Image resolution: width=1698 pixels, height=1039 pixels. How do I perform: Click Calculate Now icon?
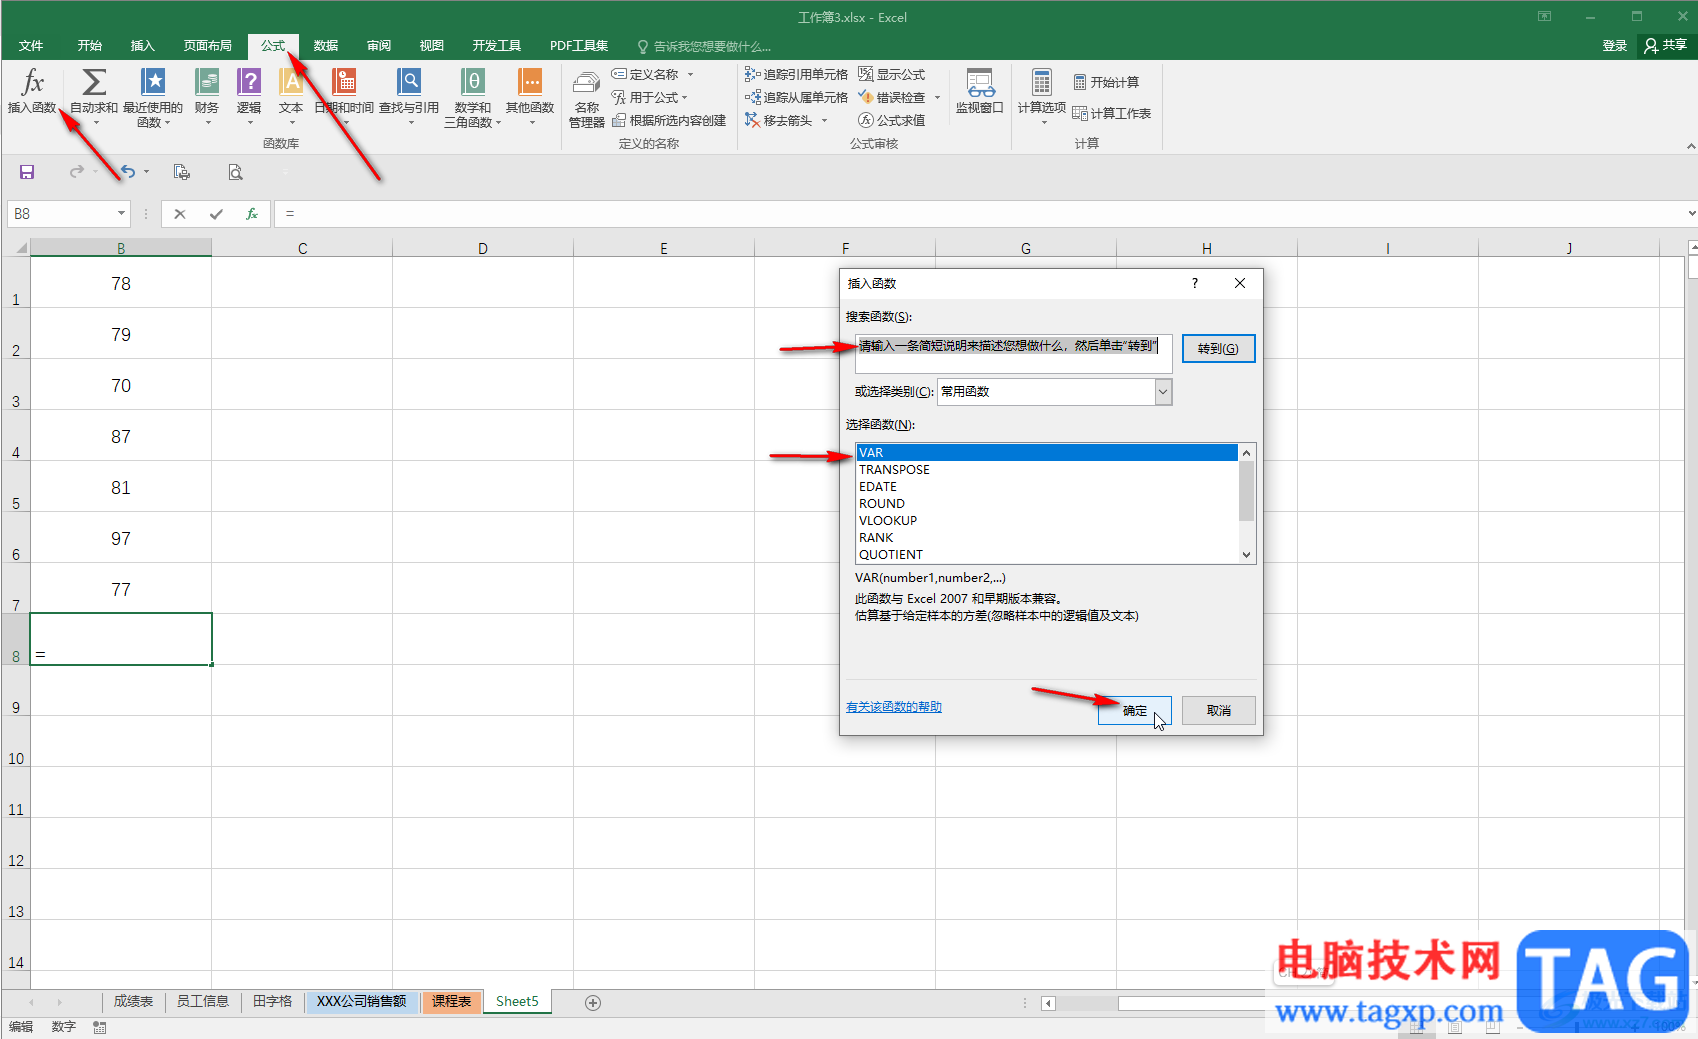point(1080,82)
